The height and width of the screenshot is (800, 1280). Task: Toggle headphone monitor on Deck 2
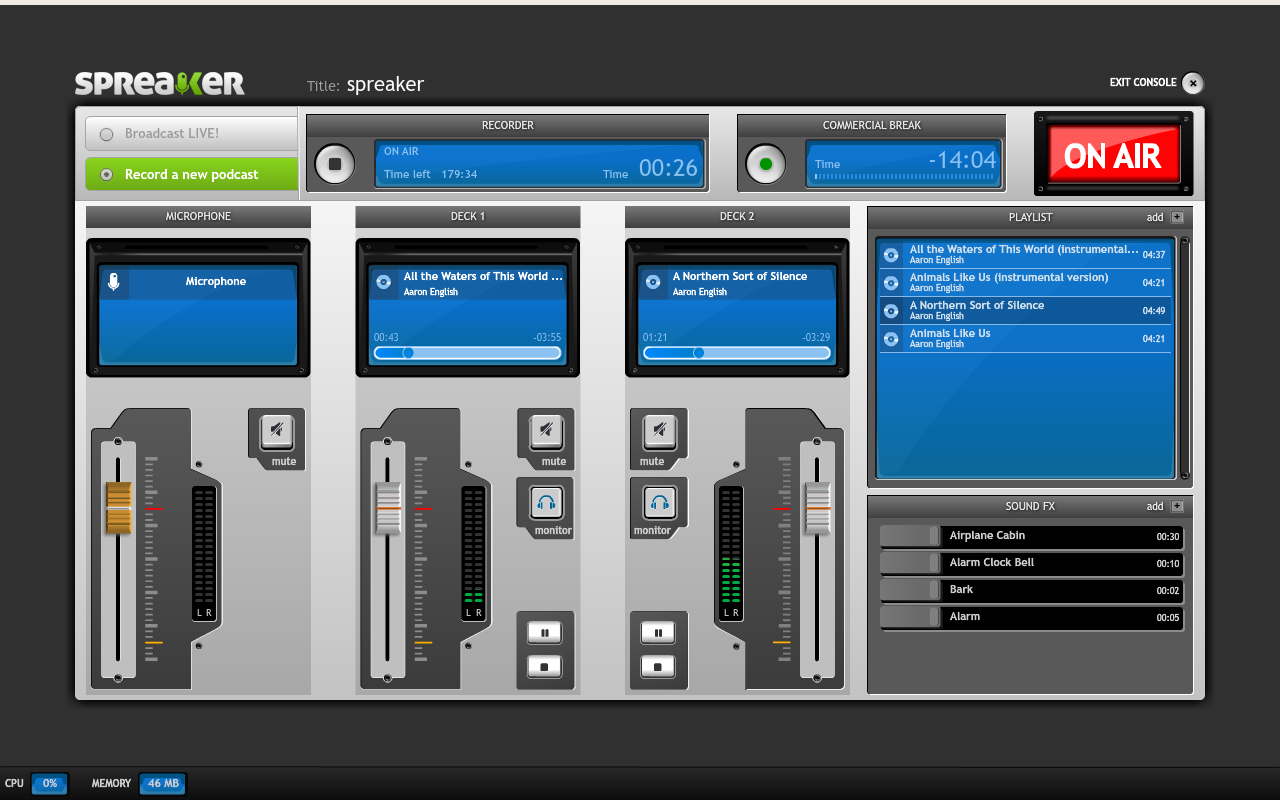tap(658, 501)
